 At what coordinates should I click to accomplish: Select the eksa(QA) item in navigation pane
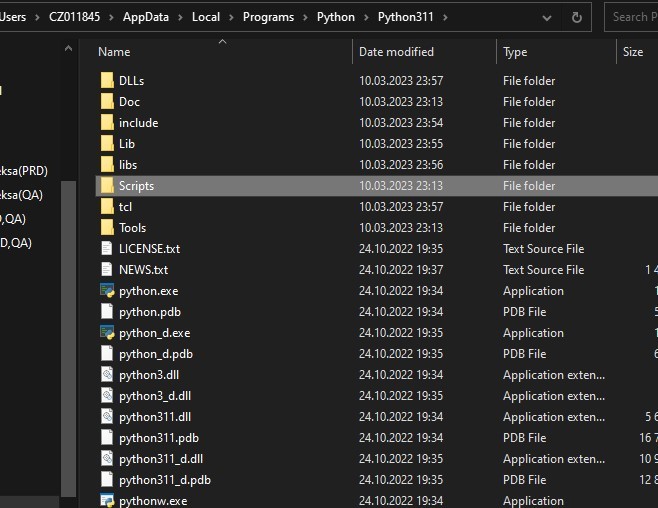pyautogui.click(x=21, y=195)
